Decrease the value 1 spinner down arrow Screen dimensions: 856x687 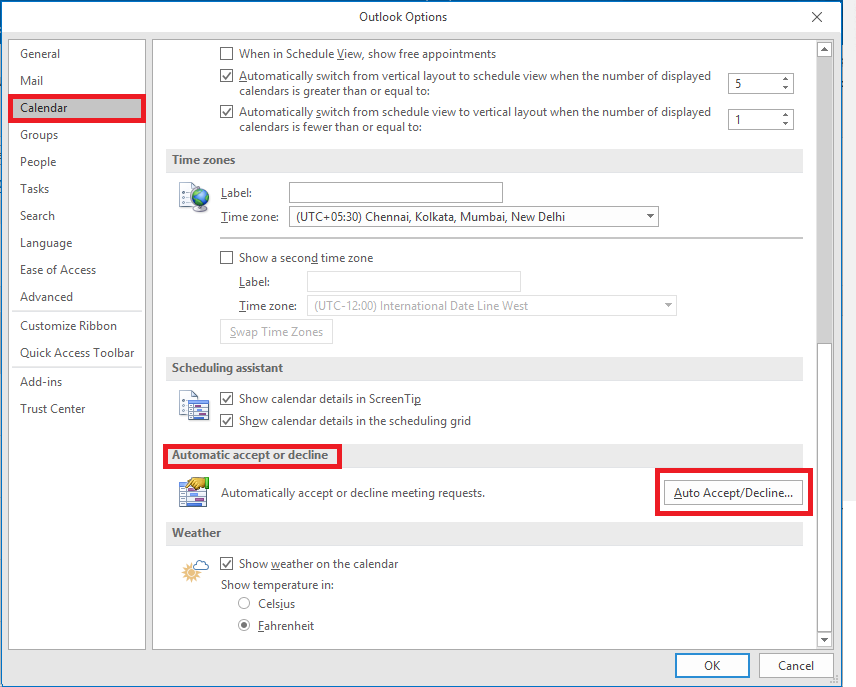tap(785, 124)
